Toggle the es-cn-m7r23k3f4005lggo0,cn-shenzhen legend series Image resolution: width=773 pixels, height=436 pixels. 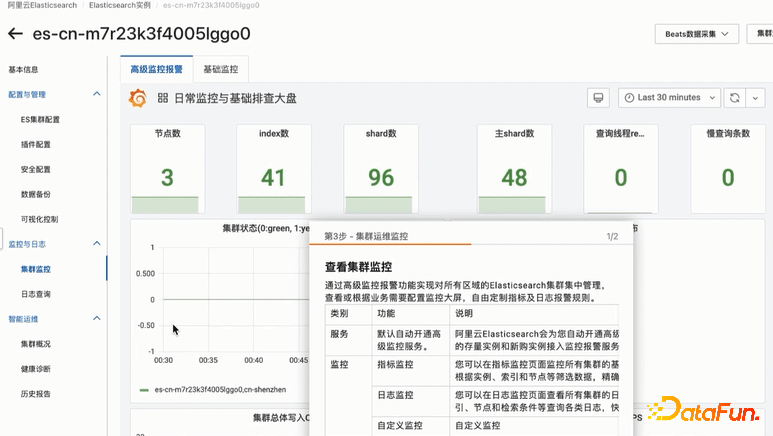tap(220, 390)
